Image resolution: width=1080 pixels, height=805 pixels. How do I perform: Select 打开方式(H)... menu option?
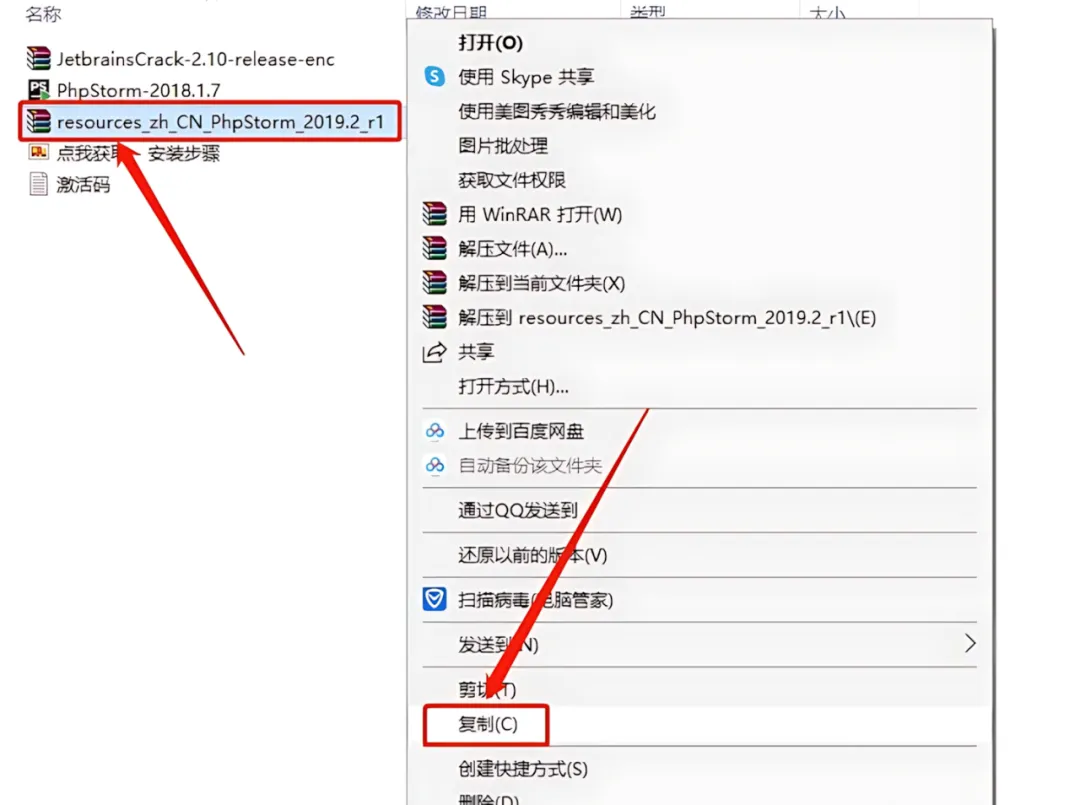tap(513, 387)
